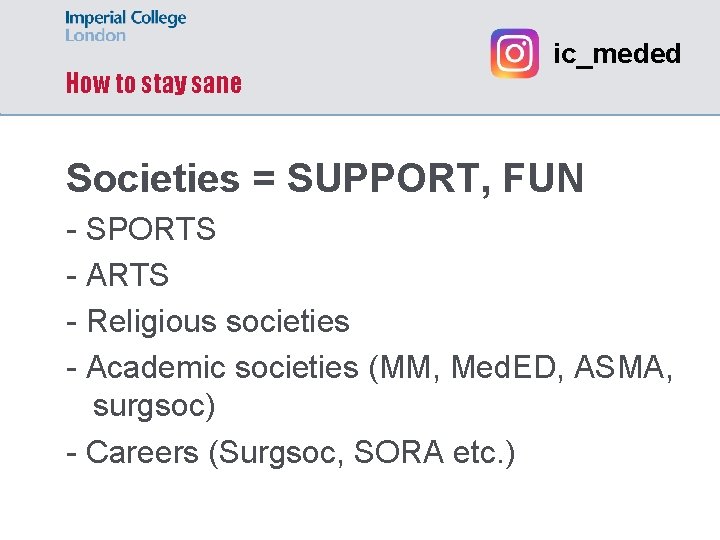This screenshot has width=720, height=540.
Task: Click the word FUN in the title
Action: click(544, 178)
